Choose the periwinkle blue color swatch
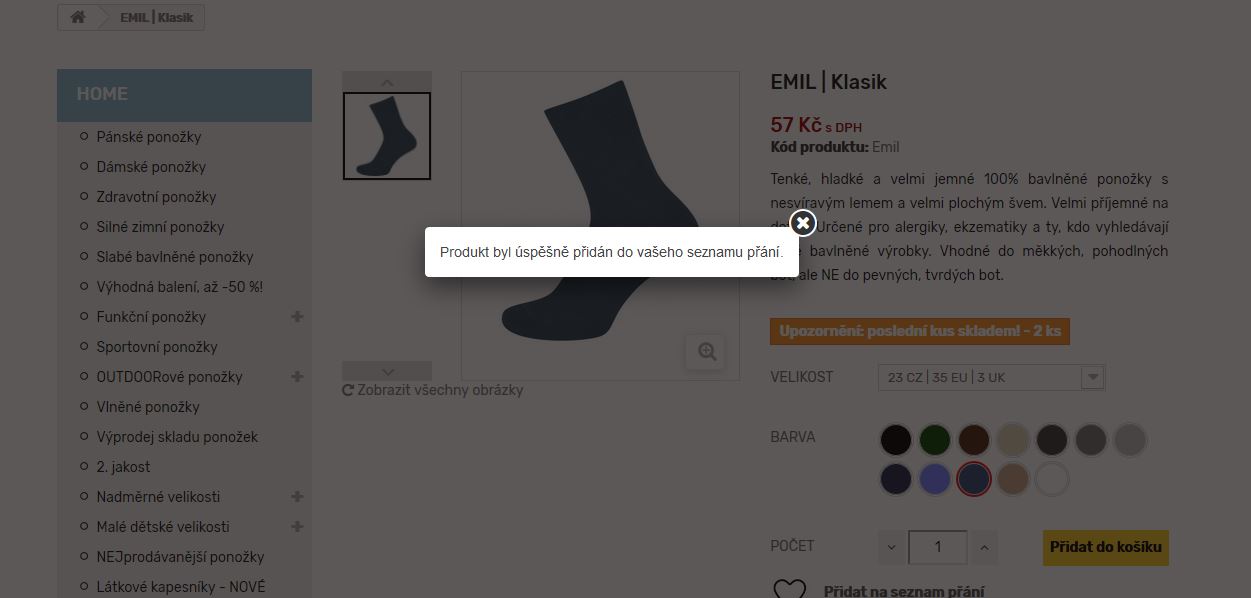 coord(935,479)
